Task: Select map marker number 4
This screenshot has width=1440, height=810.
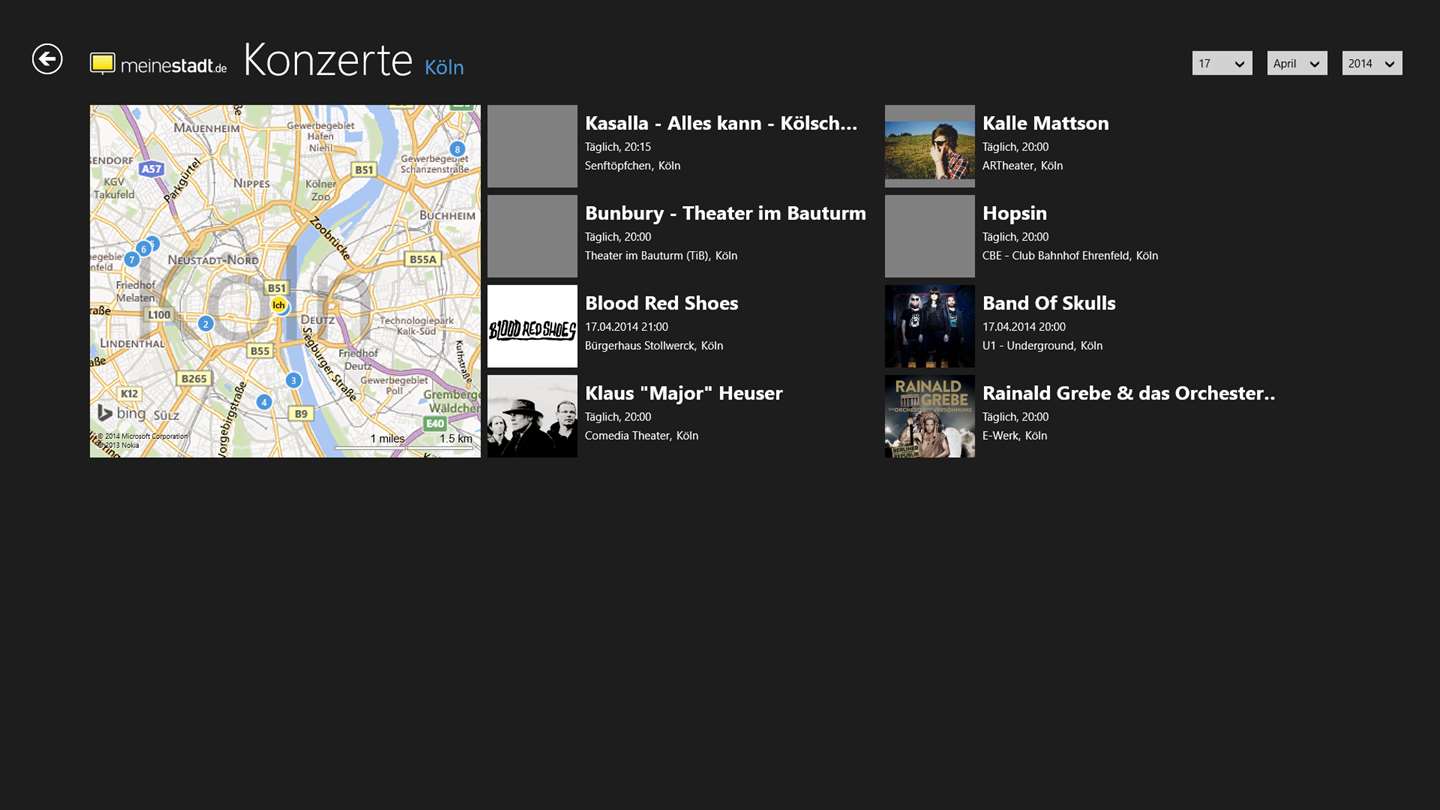Action: (x=263, y=401)
